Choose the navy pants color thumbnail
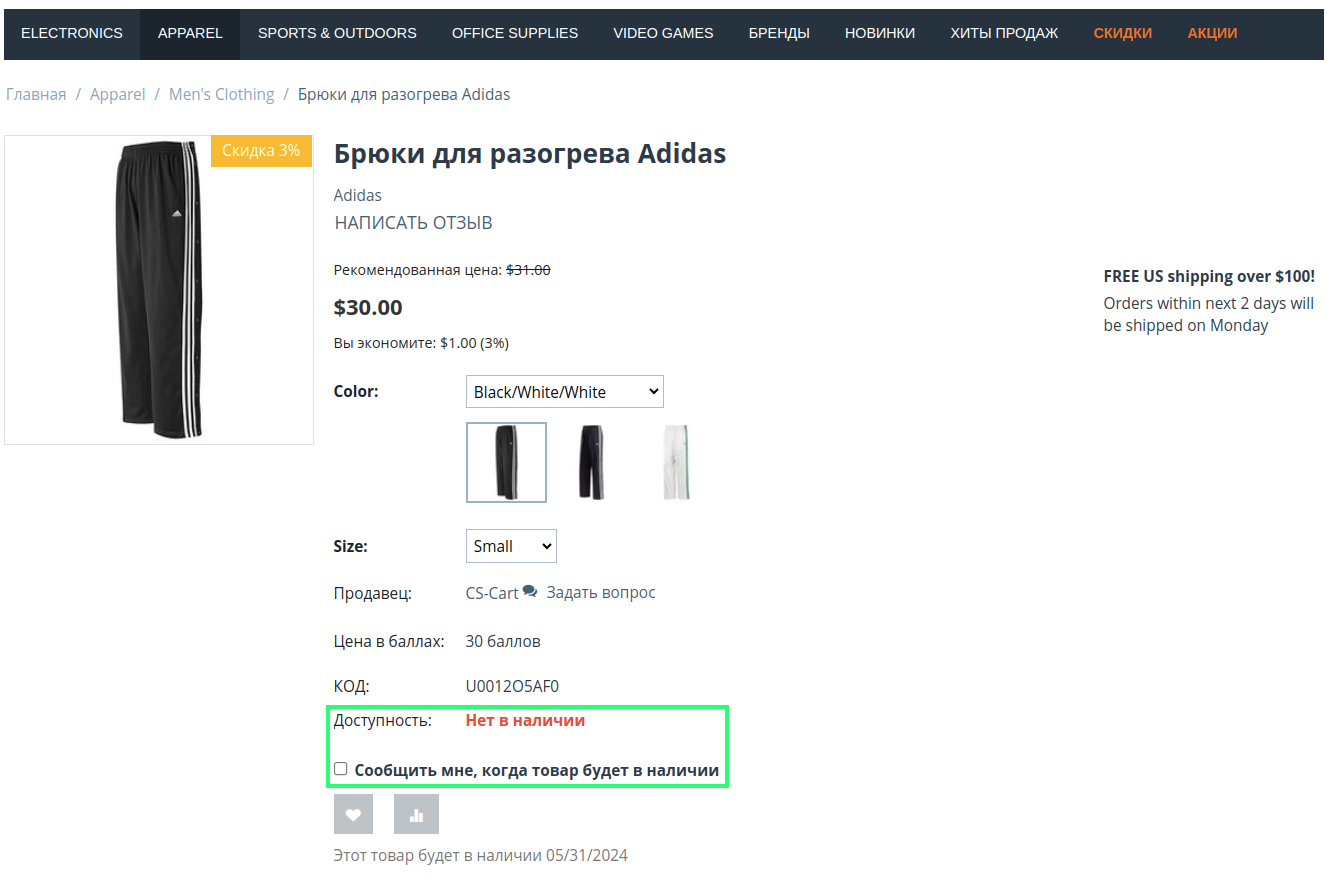The width and height of the screenshot is (1327, 886). click(591, 462)
